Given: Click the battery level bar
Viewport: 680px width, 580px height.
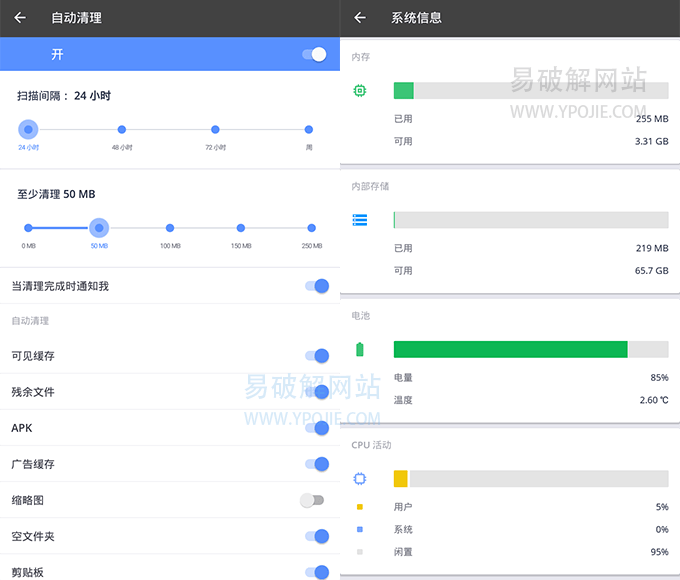Looking at the screenshot, I should coord(531,349).
